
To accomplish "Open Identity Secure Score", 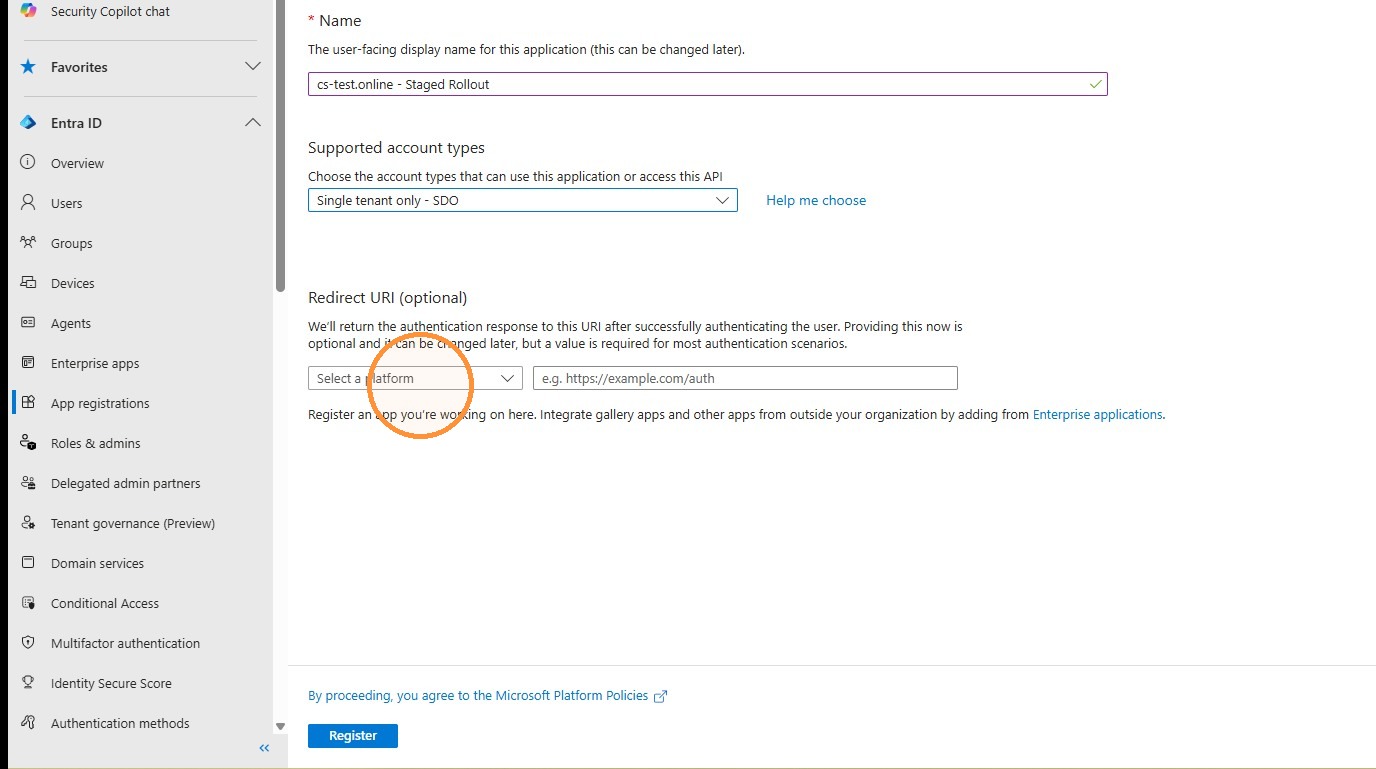I will pyautogui.click(x=111, y=683).
